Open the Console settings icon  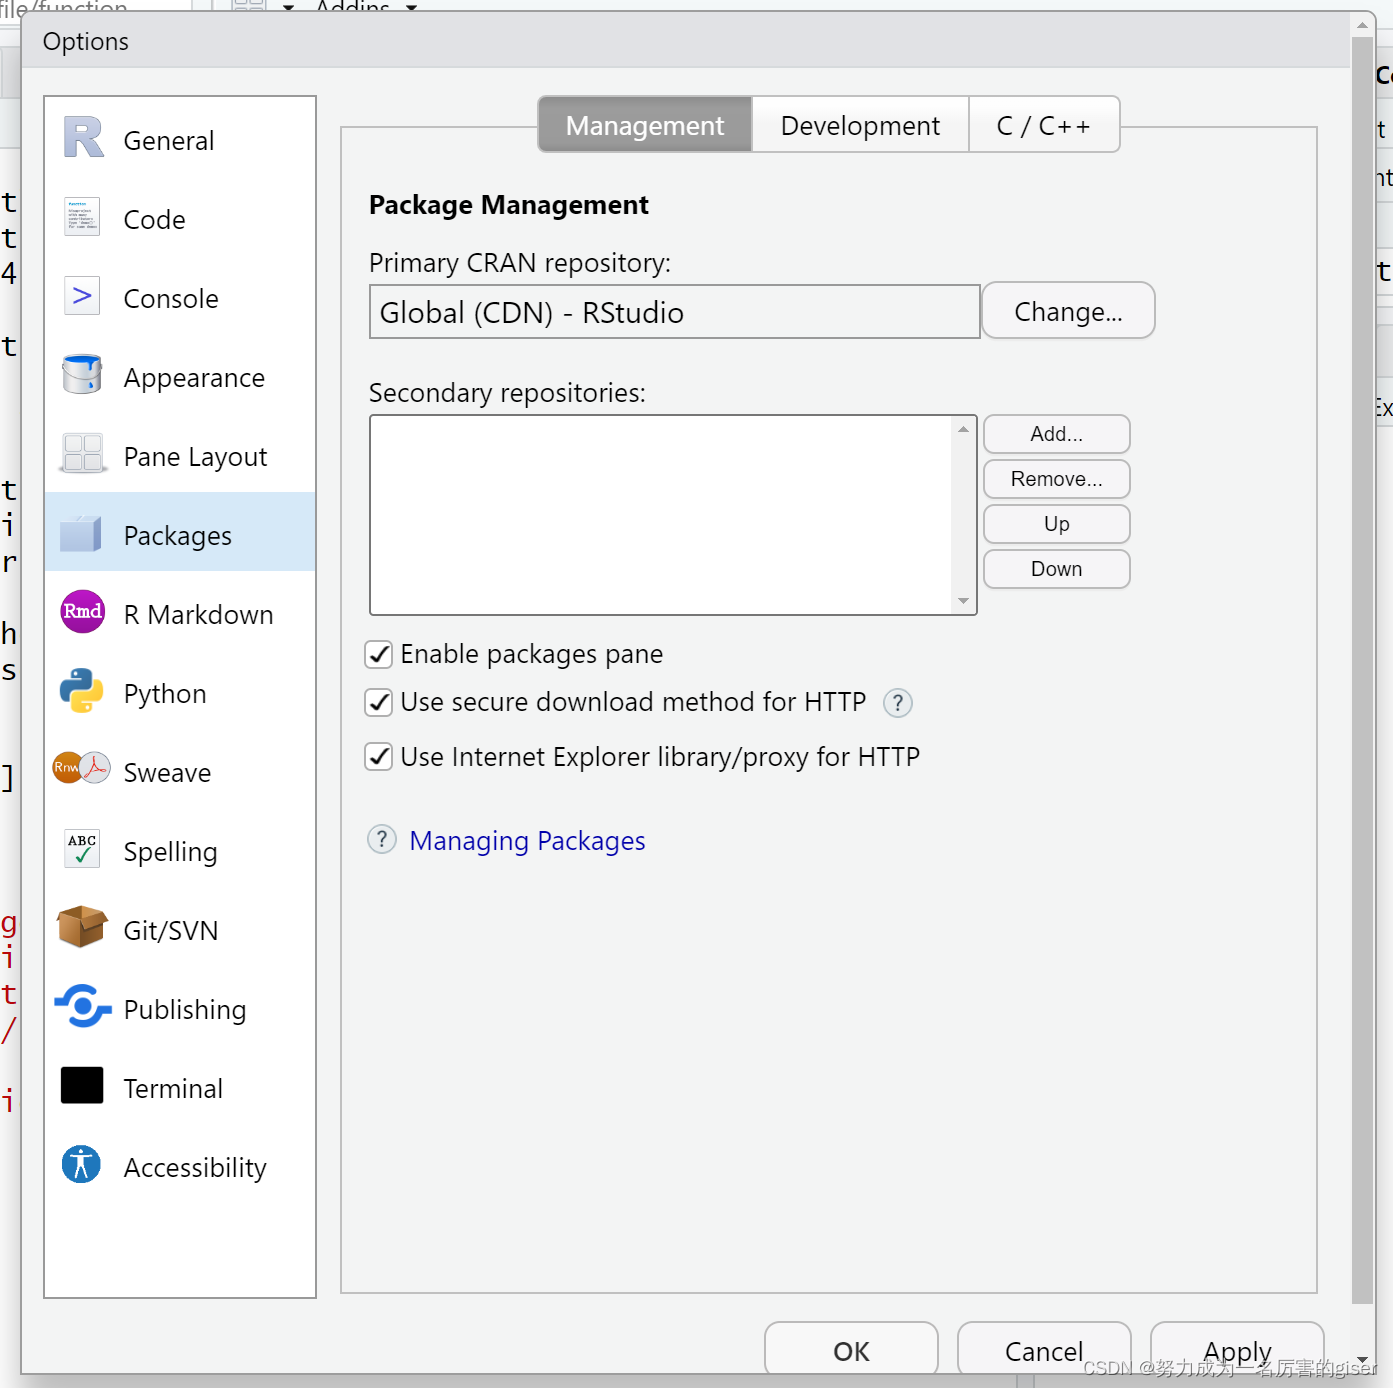[82, 296]
